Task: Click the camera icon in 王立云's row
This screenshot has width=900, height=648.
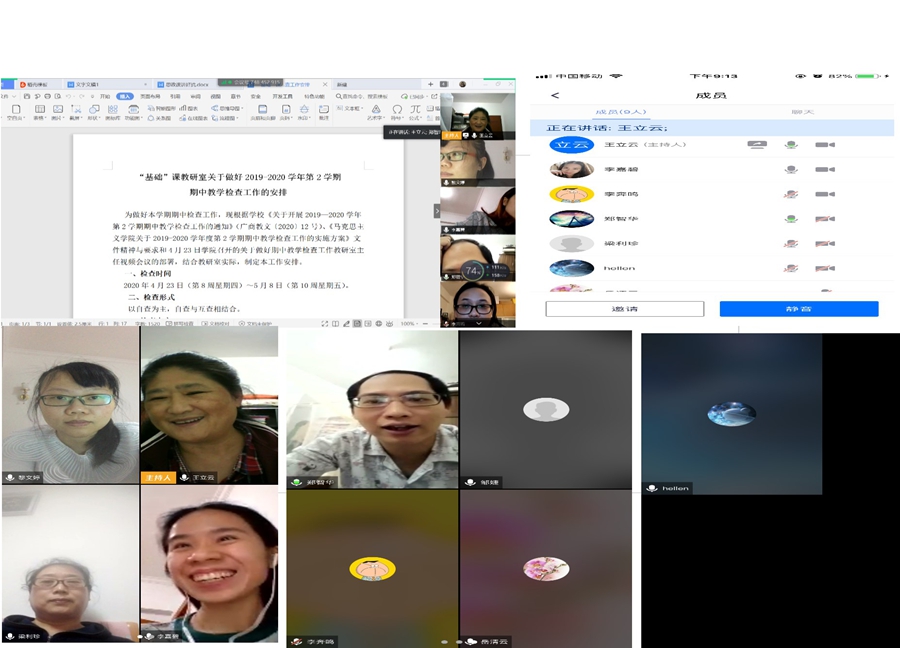Action: click(x=824, y=145)
